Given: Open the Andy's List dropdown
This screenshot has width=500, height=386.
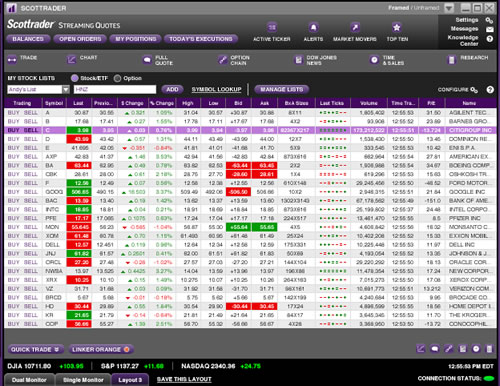Looking at the screenshot, I should (66, 89).
